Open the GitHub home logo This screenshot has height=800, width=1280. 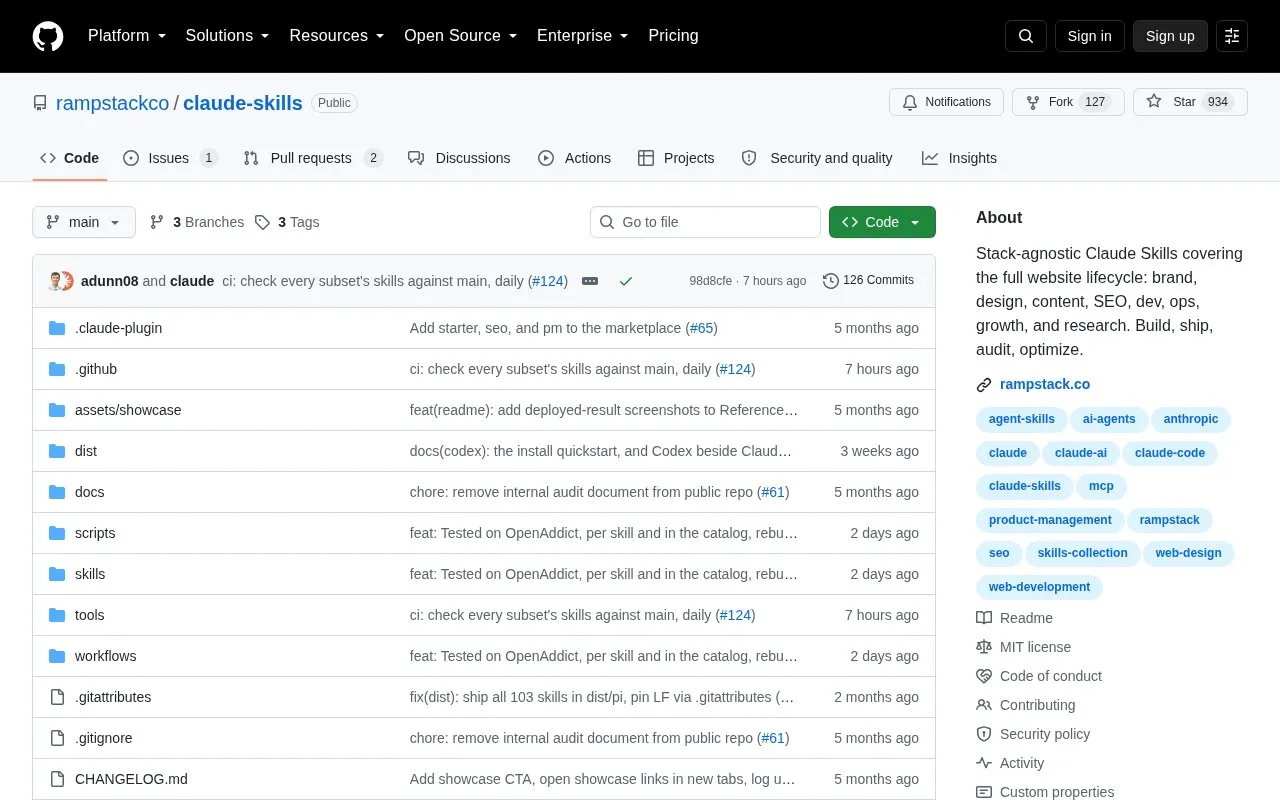pyautogui.click(x=48, y=36)
